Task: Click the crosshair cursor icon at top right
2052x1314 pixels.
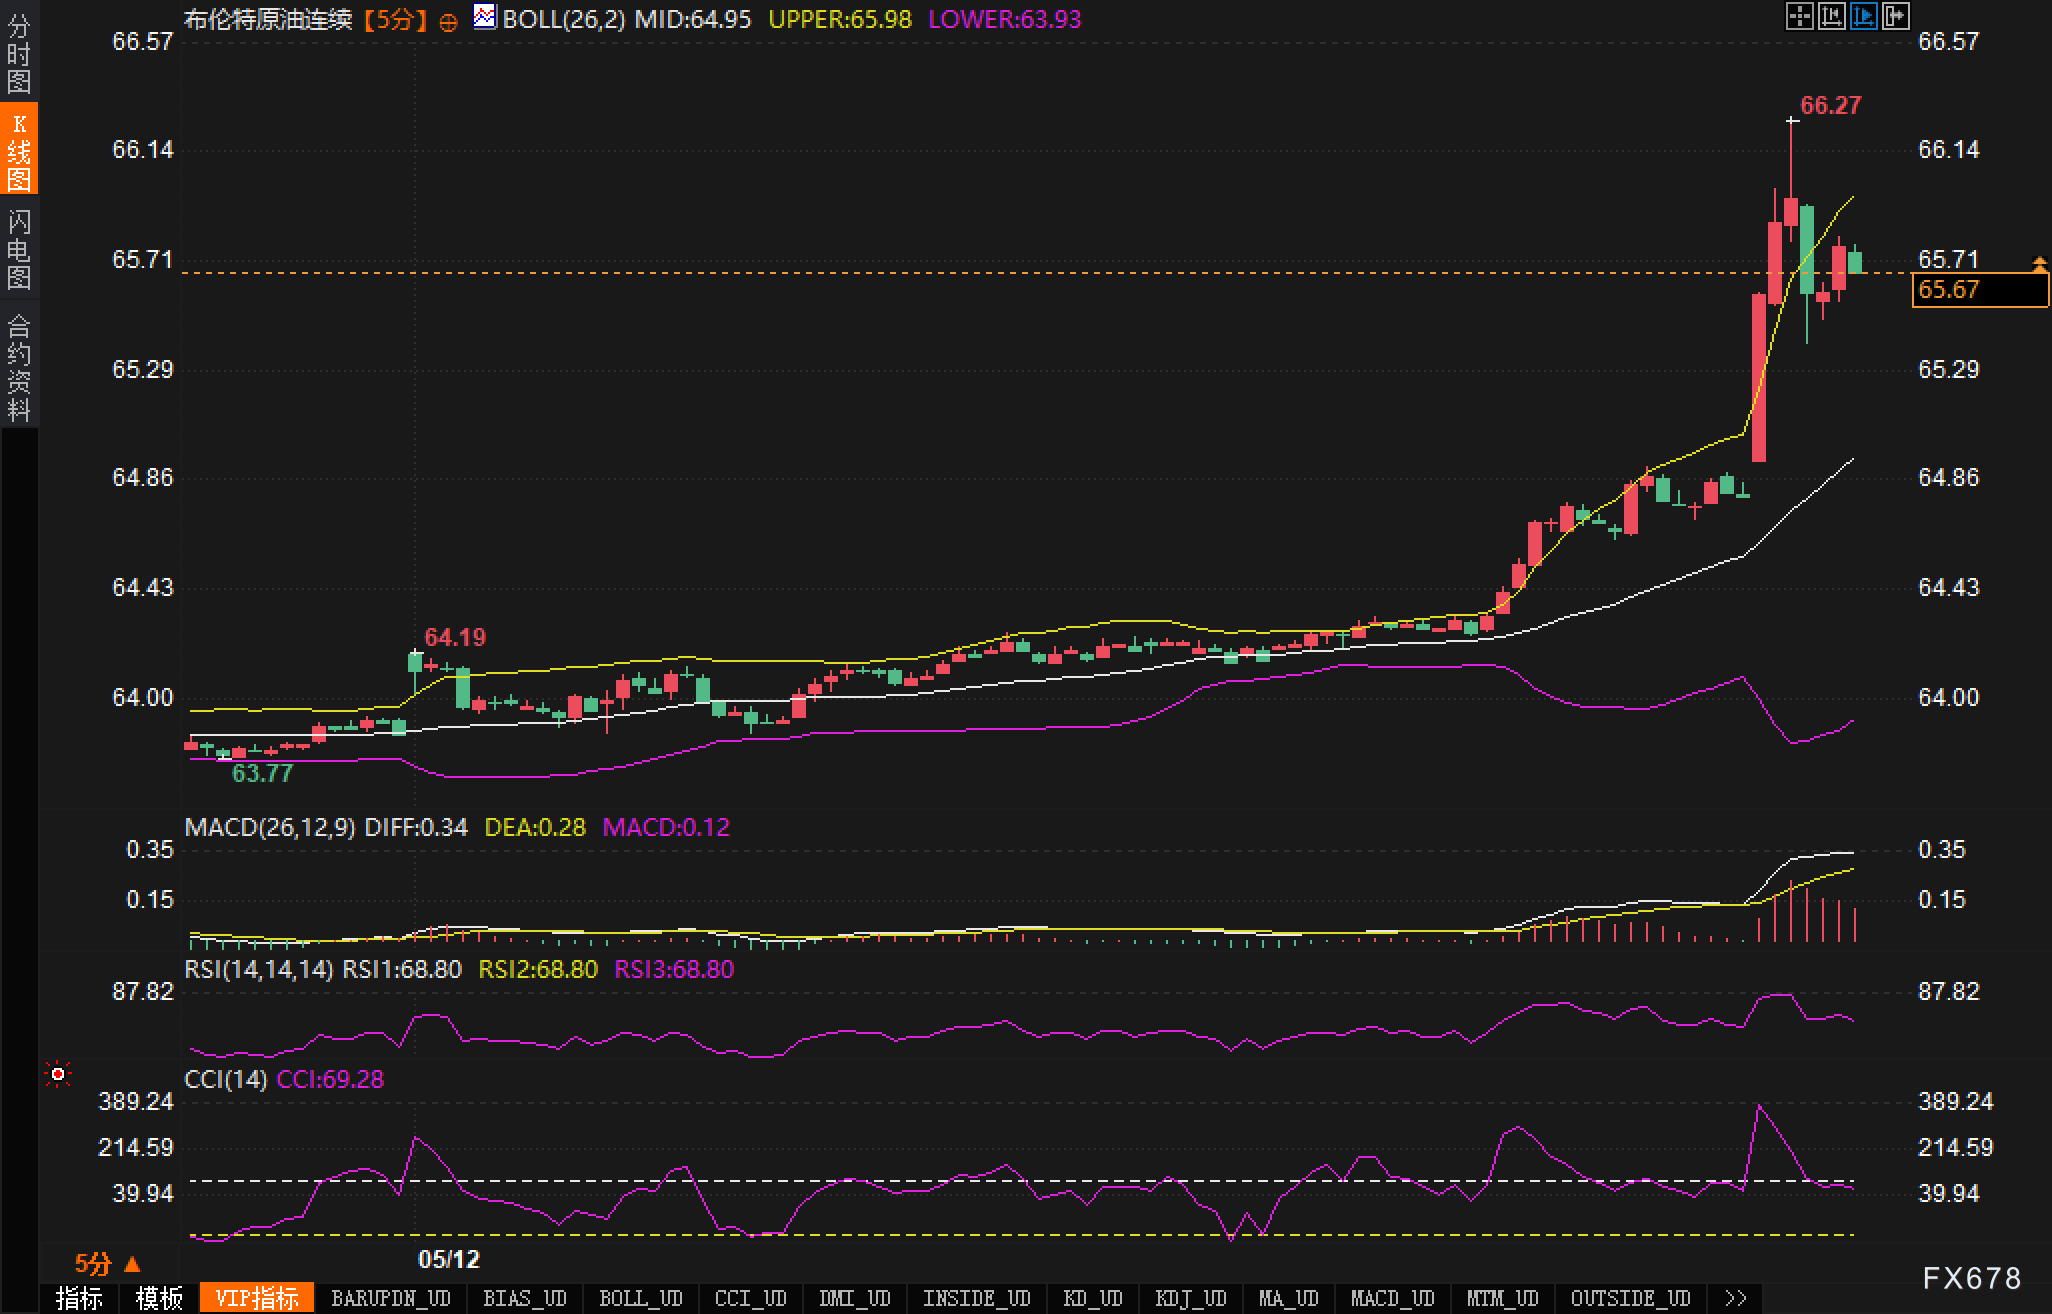Action: 1799,16
